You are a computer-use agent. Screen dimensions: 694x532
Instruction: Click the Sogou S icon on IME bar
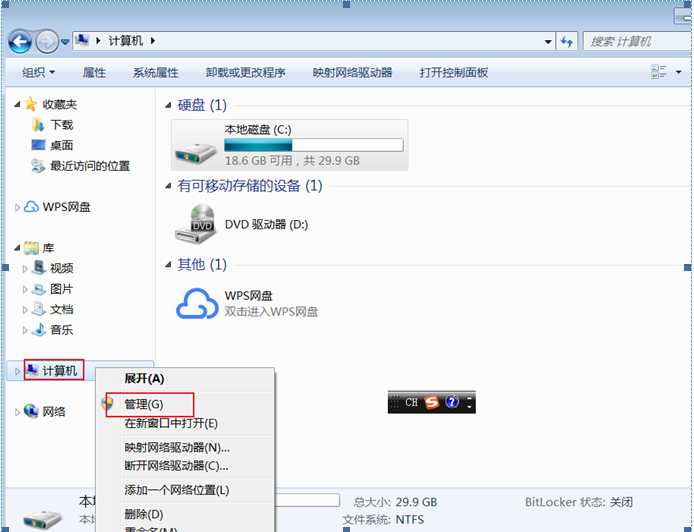[x=432, y=402]
